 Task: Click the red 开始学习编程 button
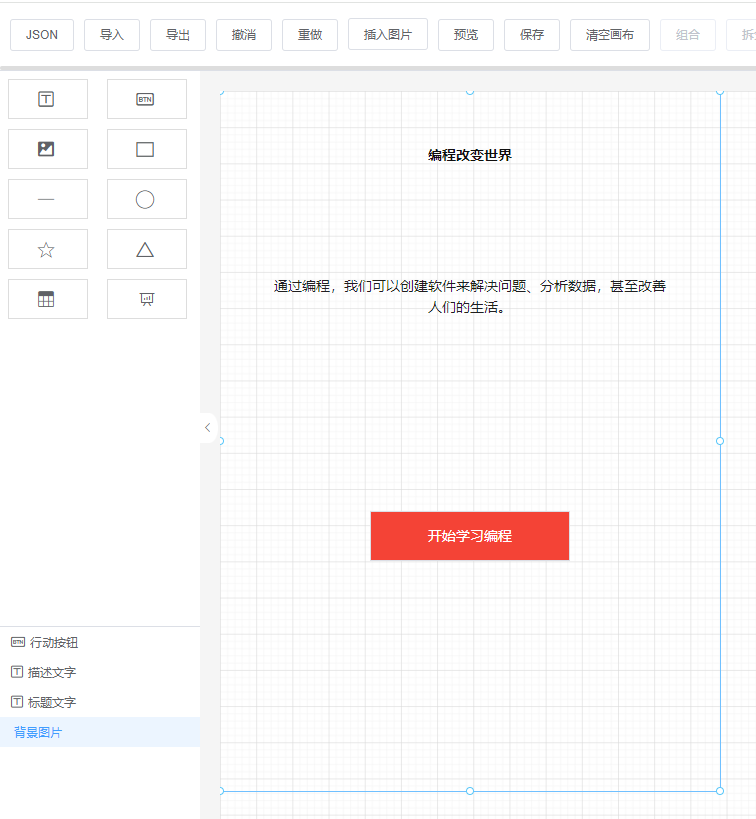[x=470, y=536]
